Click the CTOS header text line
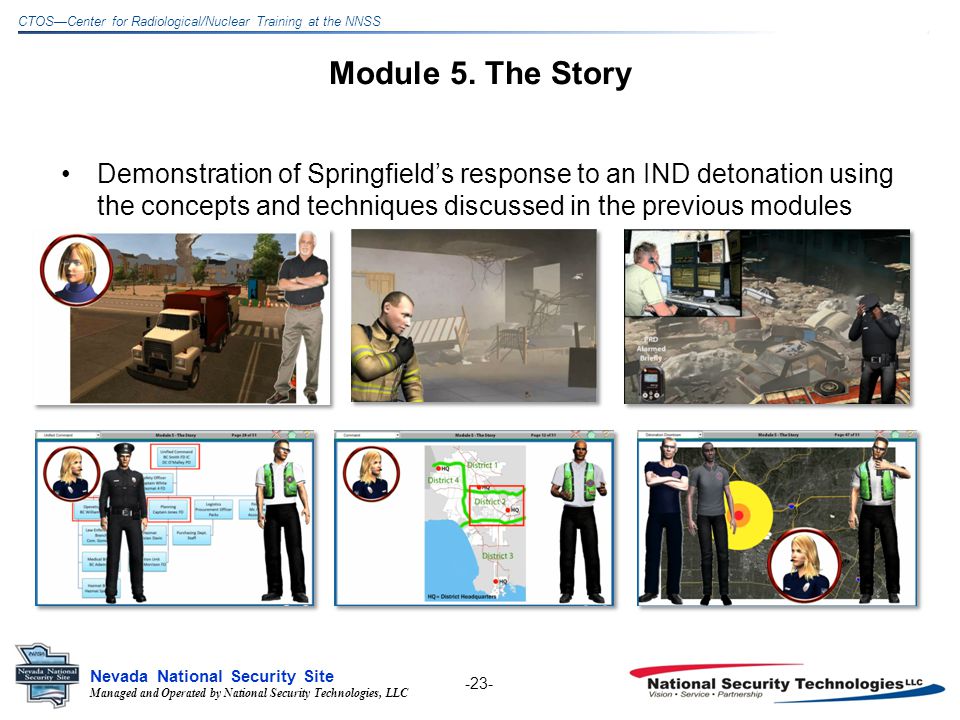Image resolution: width=960 pixels, height=720 pixels. [199, 21]
